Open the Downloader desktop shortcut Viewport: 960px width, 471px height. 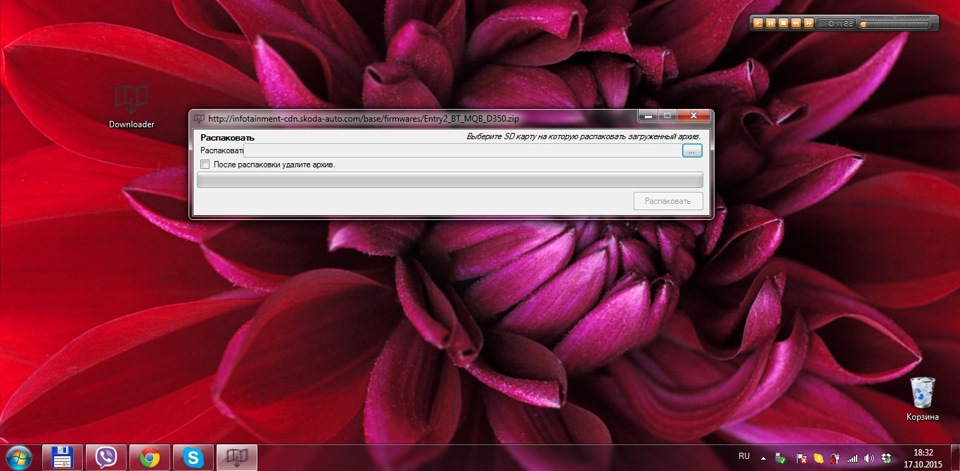(131, 107)
